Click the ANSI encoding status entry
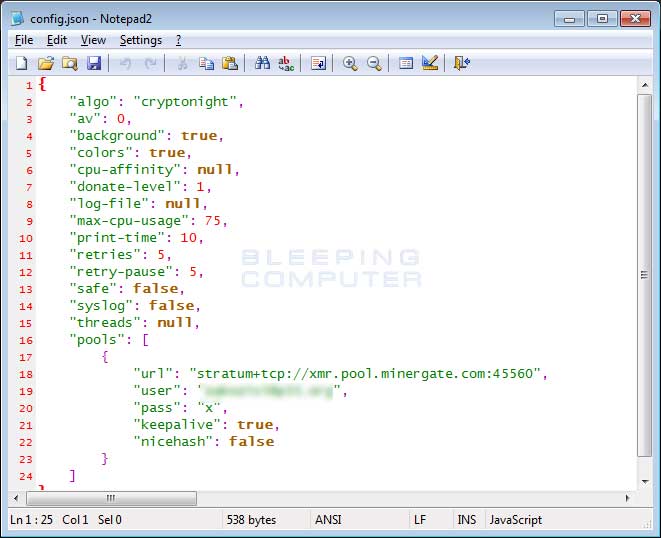Viewport: 661px width, 538px height. pyautogui.click(x=328, y=520)
